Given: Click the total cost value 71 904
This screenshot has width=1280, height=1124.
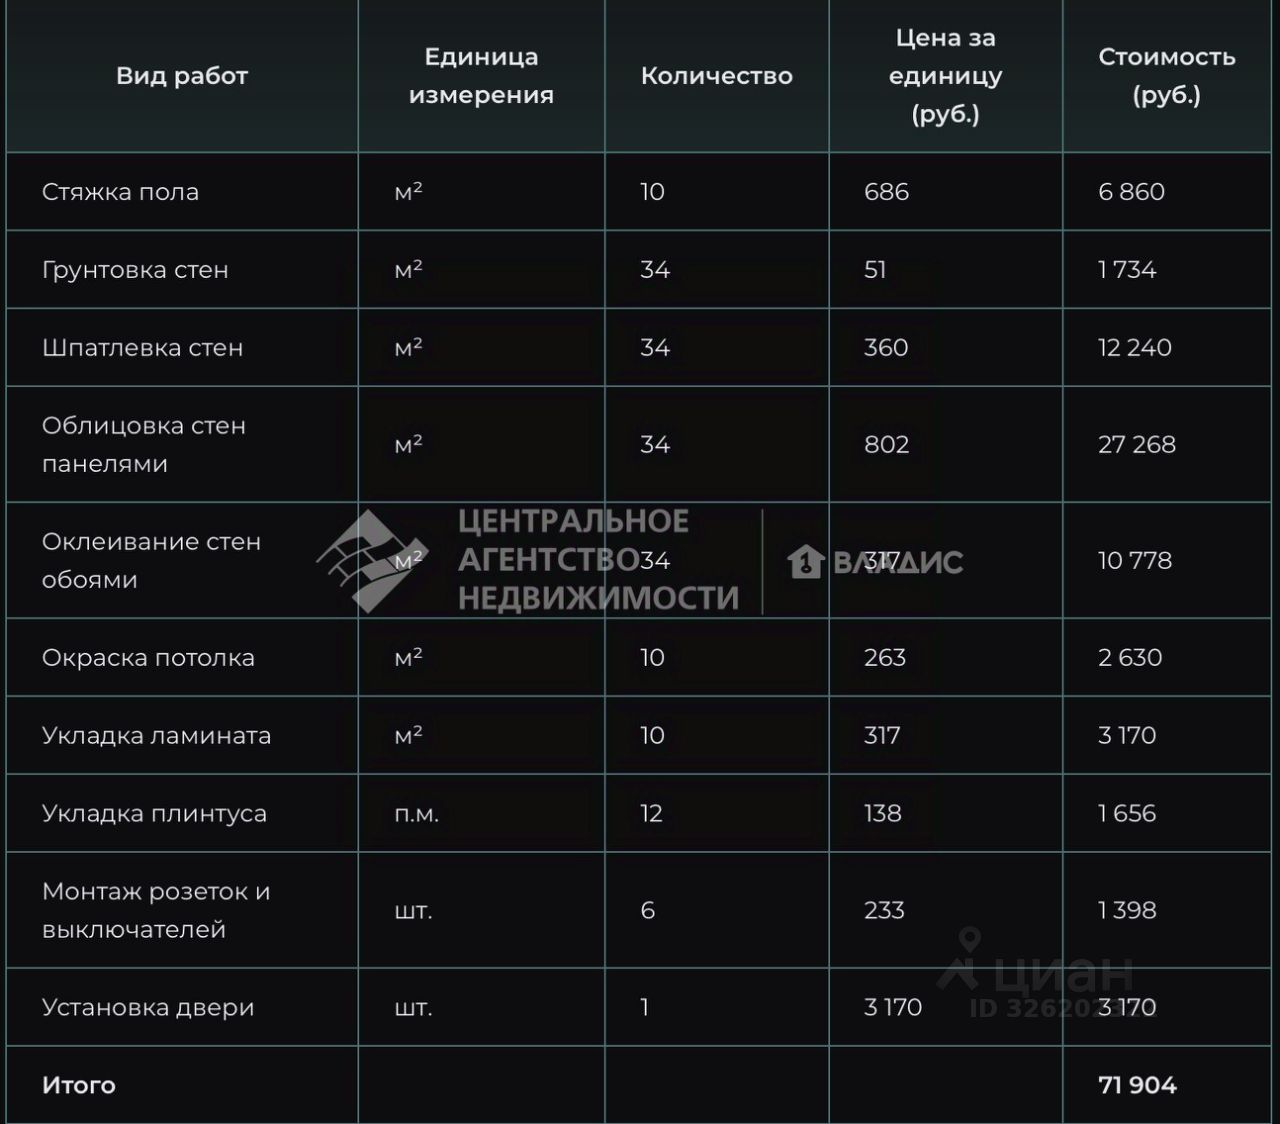Looking at the screenshot, I should (1137, 1085).
